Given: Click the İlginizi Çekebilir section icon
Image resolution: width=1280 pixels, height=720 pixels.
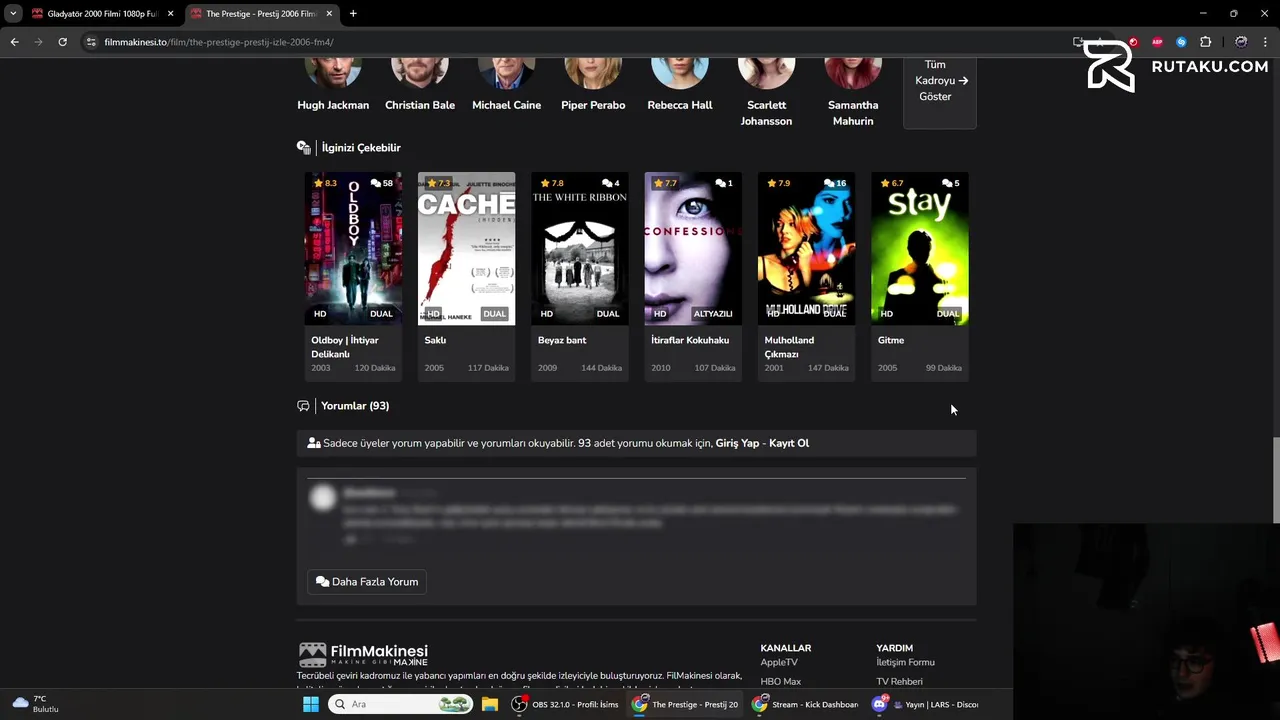Looking at the screenshot, I should coord(304,147).
